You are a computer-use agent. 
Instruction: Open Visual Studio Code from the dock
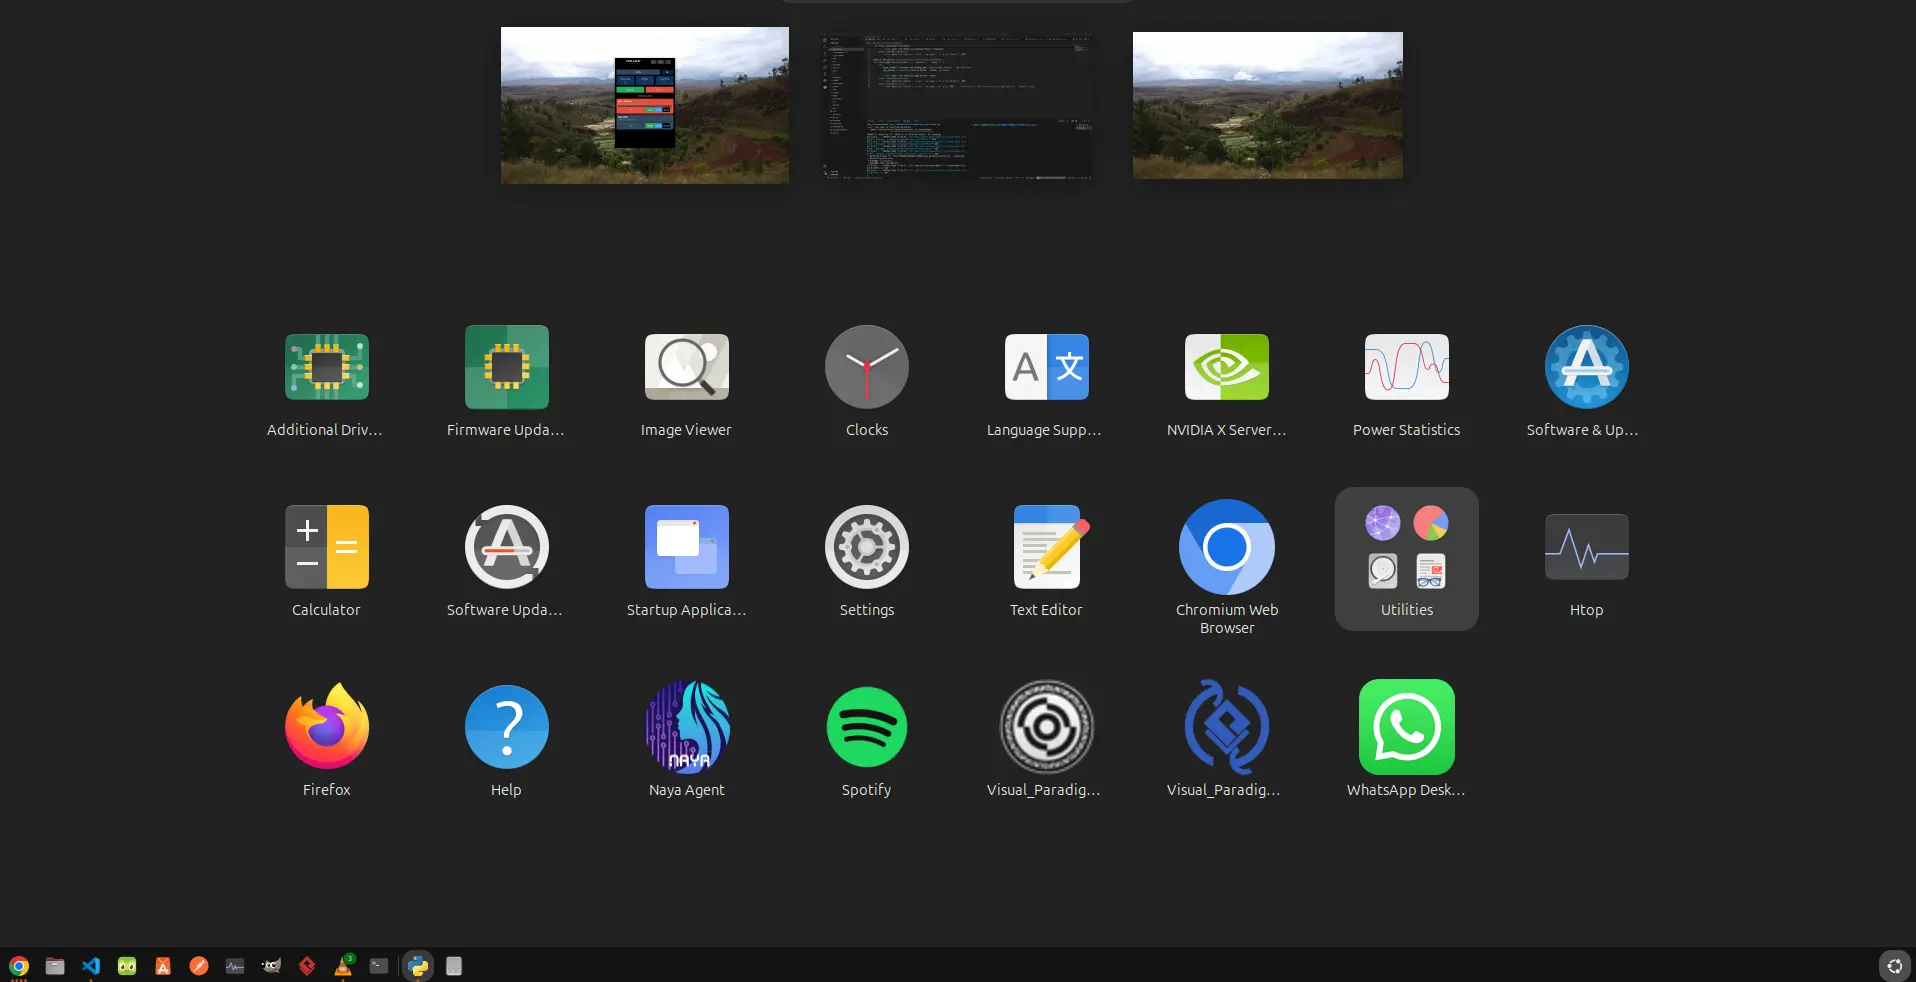click(x=91, y=966)
